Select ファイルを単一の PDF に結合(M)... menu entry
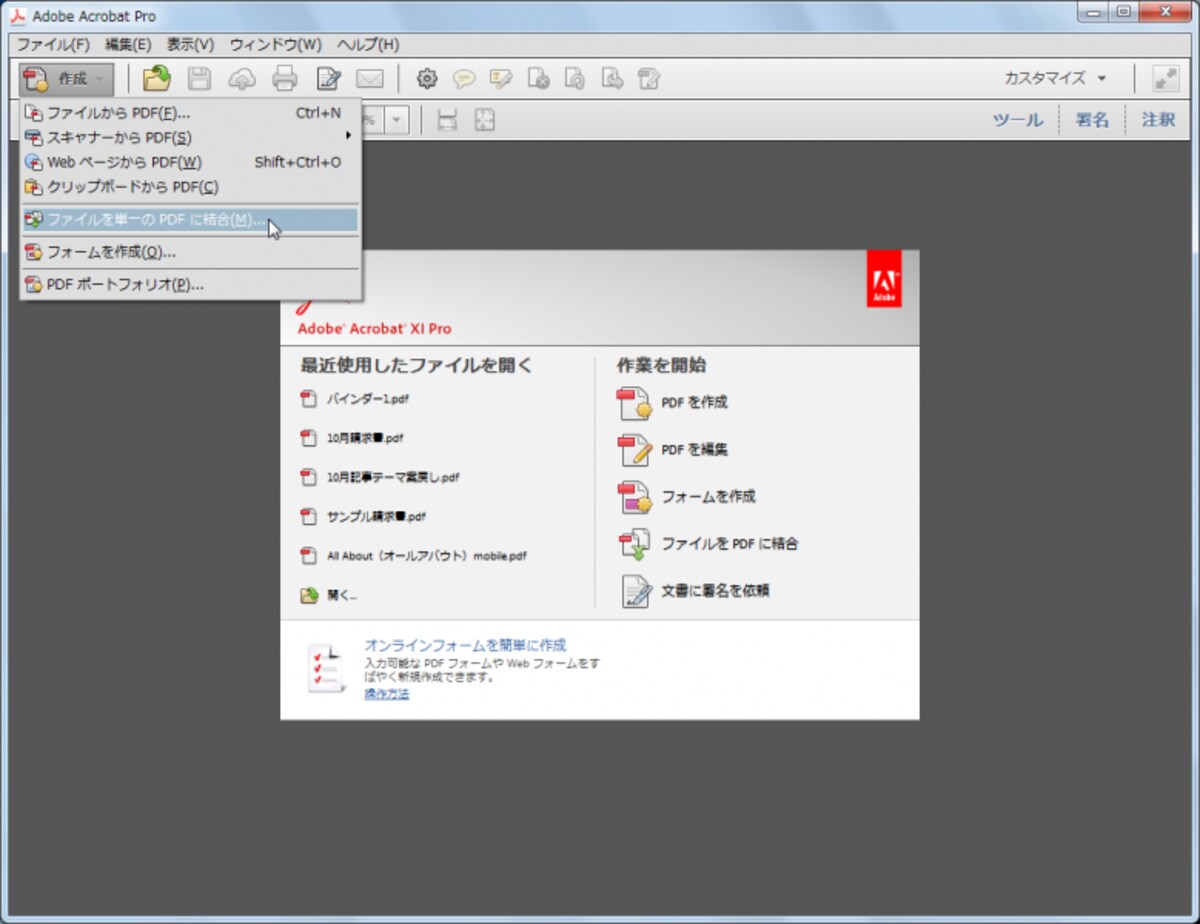1200x924 pixels. tap(190, 220)
